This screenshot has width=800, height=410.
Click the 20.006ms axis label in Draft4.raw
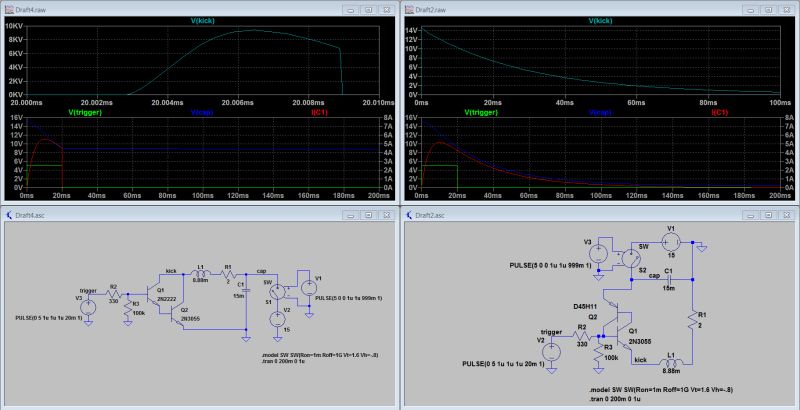(x=239, y=102)
